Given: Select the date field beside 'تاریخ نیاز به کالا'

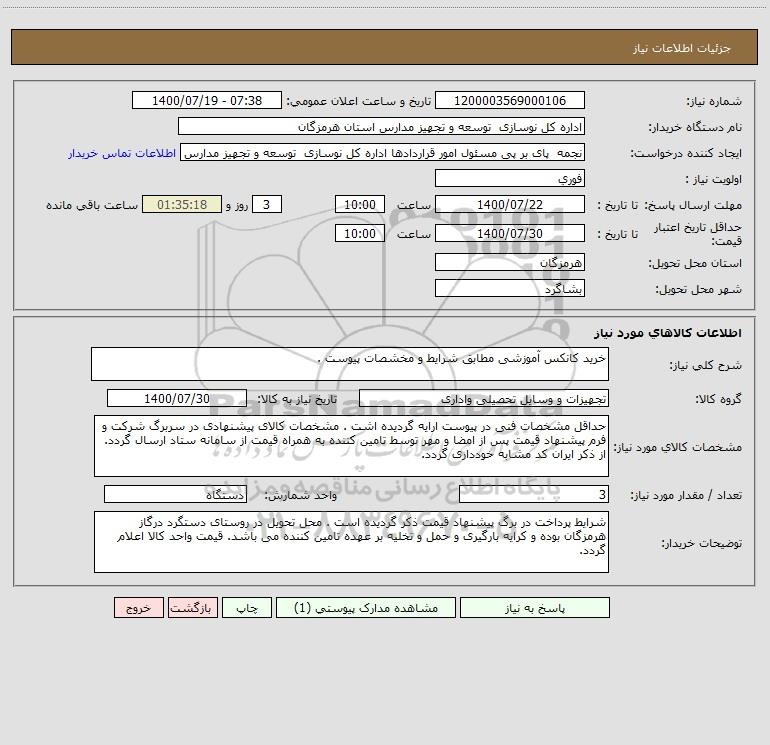Looking at the screenshot, I should click(177, 399).
